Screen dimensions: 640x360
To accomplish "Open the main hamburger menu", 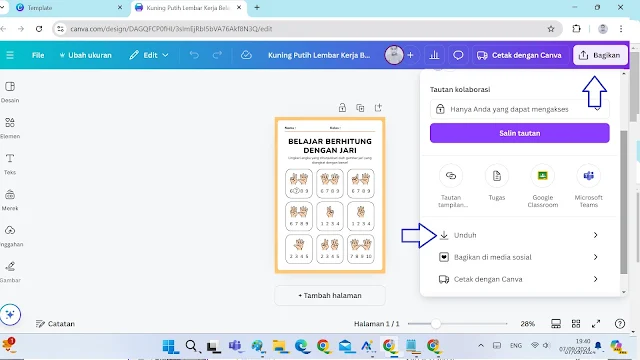I will click(x=10, y=55).
